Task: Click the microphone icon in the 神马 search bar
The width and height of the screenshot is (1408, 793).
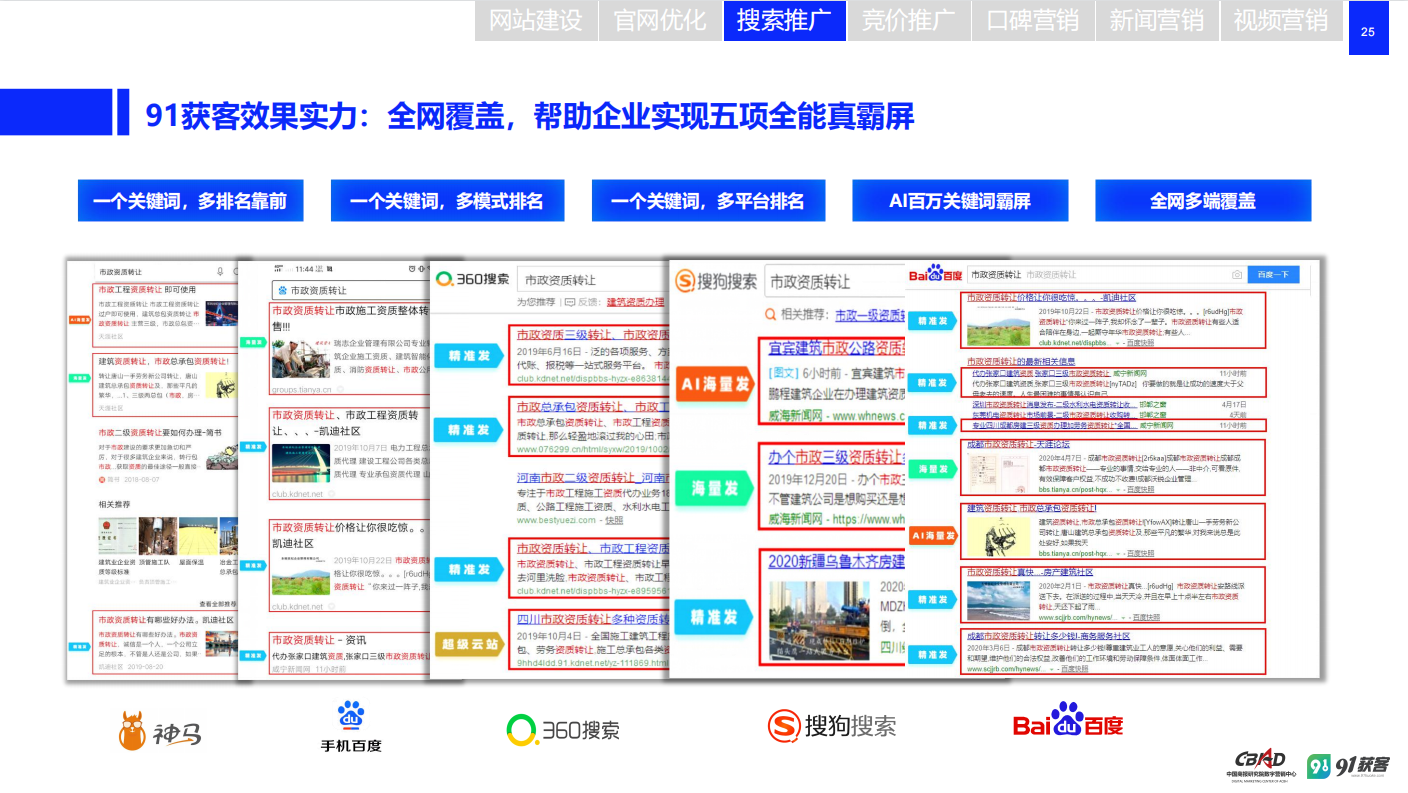Action: point(220,271)
